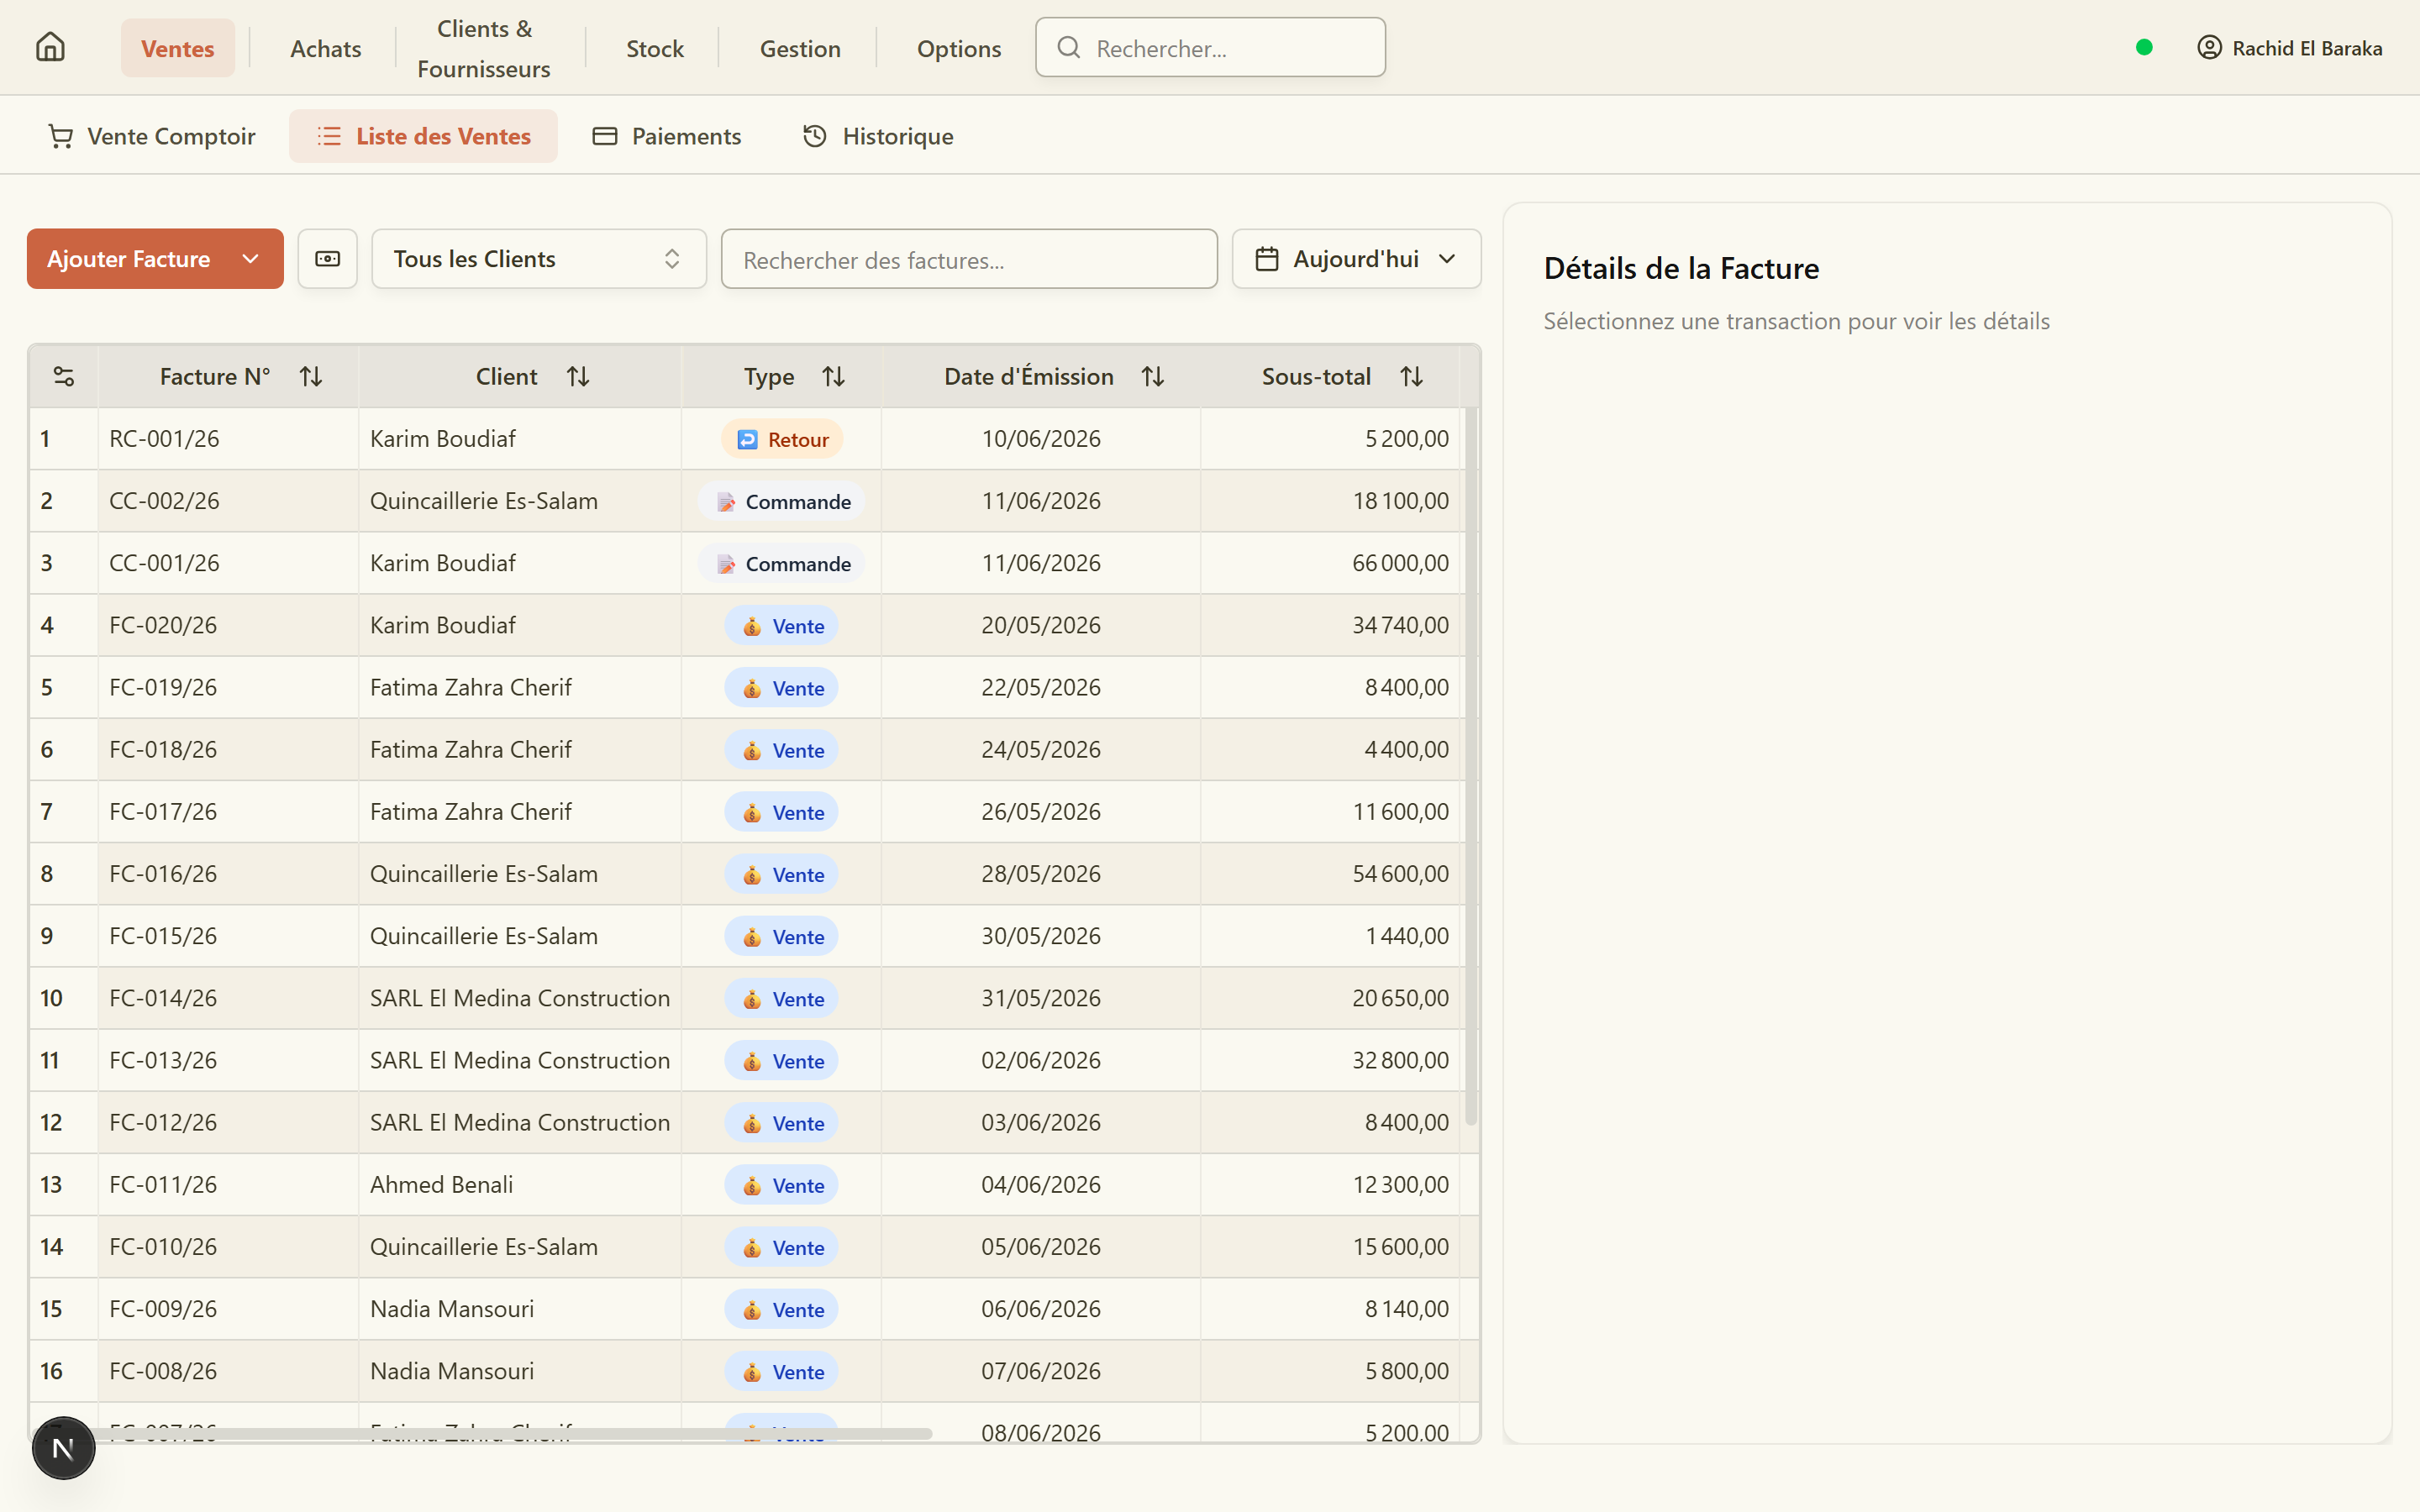Click Vente badge for FC-018/26
The height and width of the screenshot is (1512, 2420).
point(782,750)
